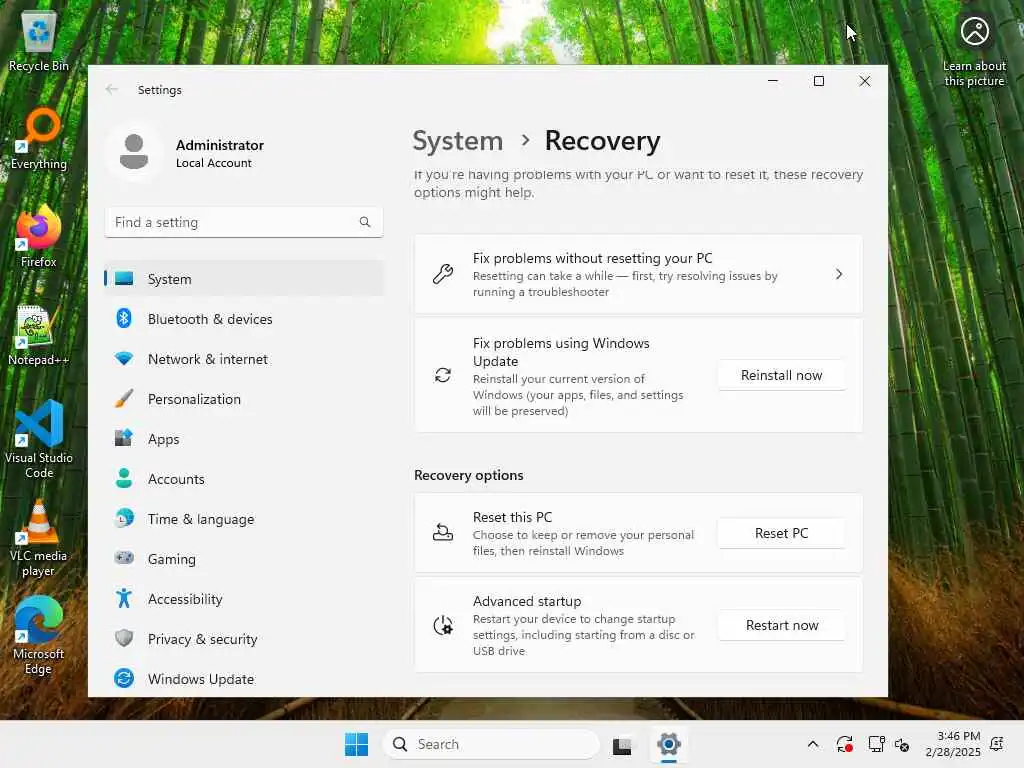
Task: Select System in the sidebar
Action: click(x=244, y=279)
